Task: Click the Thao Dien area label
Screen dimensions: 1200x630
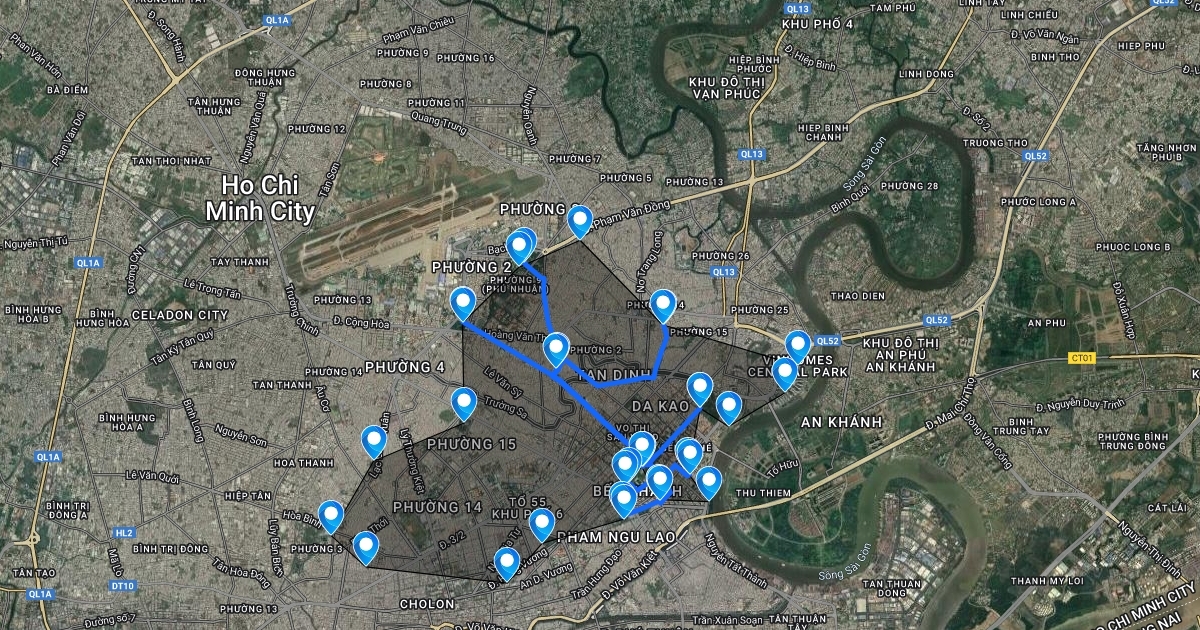Action: tap(859, 296)
